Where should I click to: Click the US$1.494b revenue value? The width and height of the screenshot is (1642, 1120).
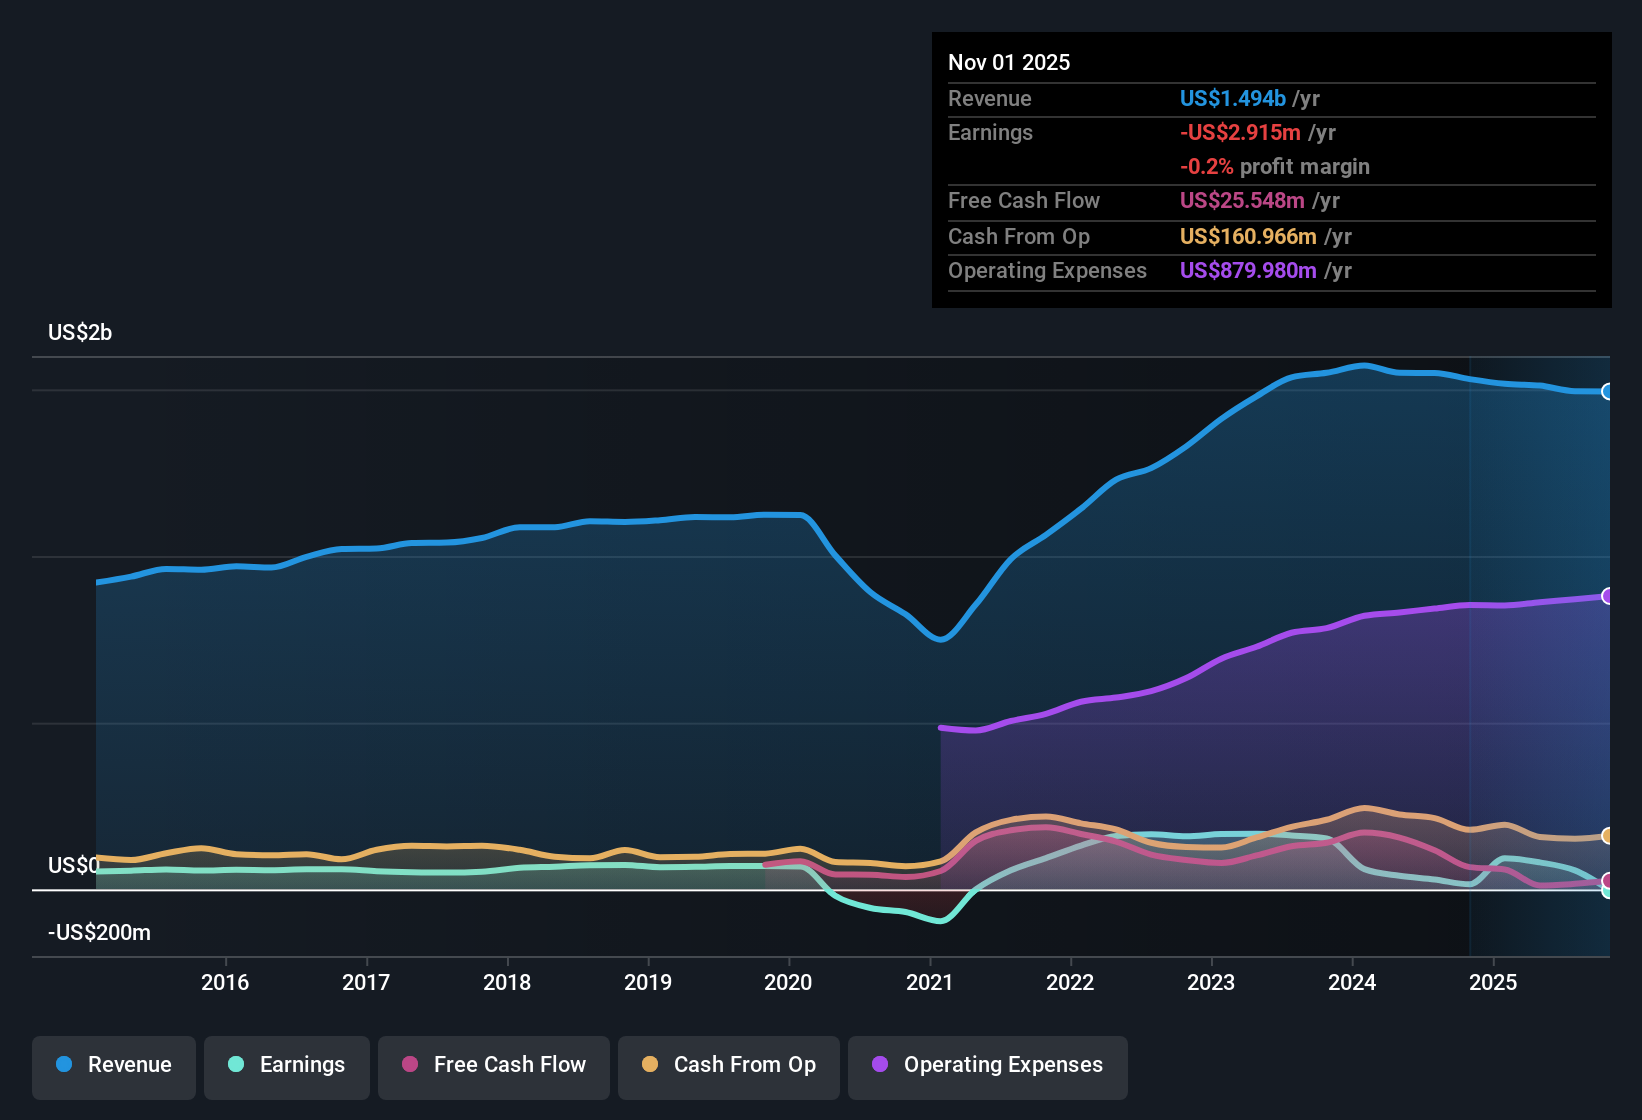pyautogui.click(x=1232, y=98)
